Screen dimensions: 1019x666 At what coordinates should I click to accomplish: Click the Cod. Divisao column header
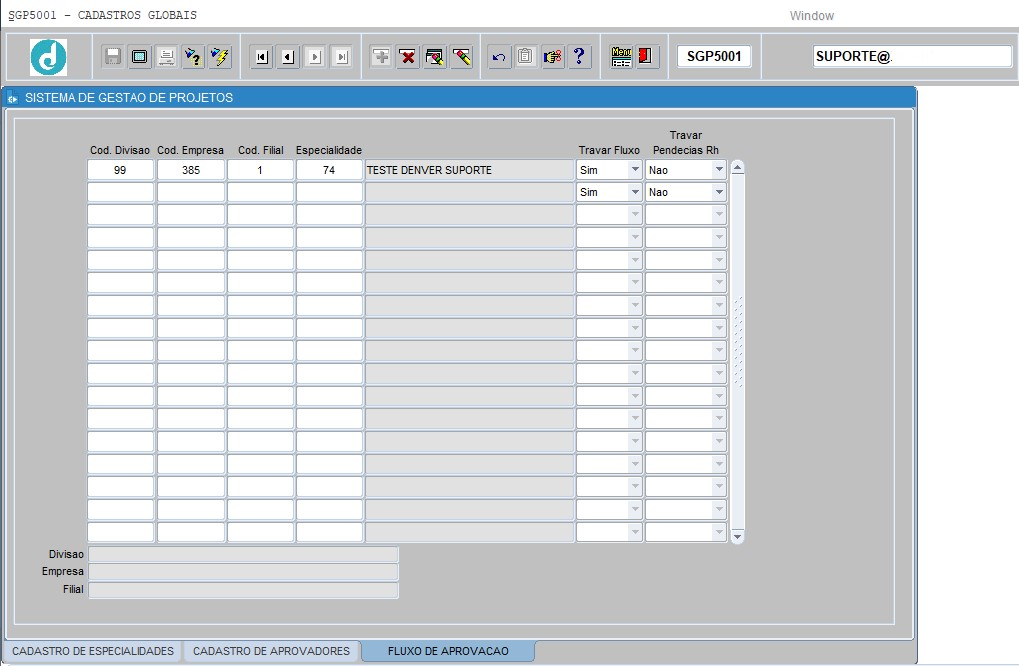point(120,150)
